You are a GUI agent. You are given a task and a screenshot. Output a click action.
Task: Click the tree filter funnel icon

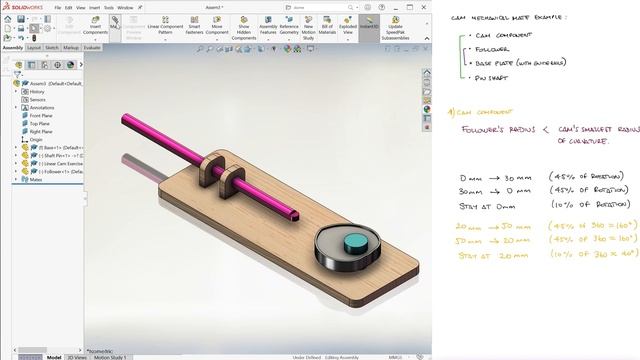(x=17, y=74)
